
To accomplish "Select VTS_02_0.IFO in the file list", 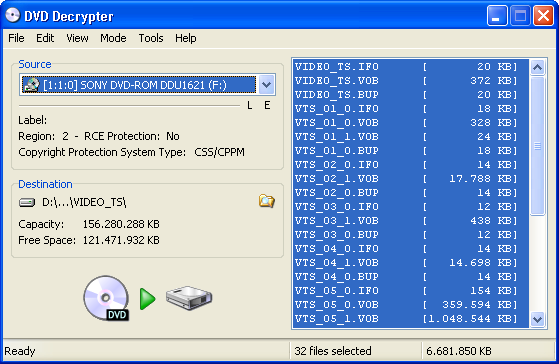I will point(410,165).
